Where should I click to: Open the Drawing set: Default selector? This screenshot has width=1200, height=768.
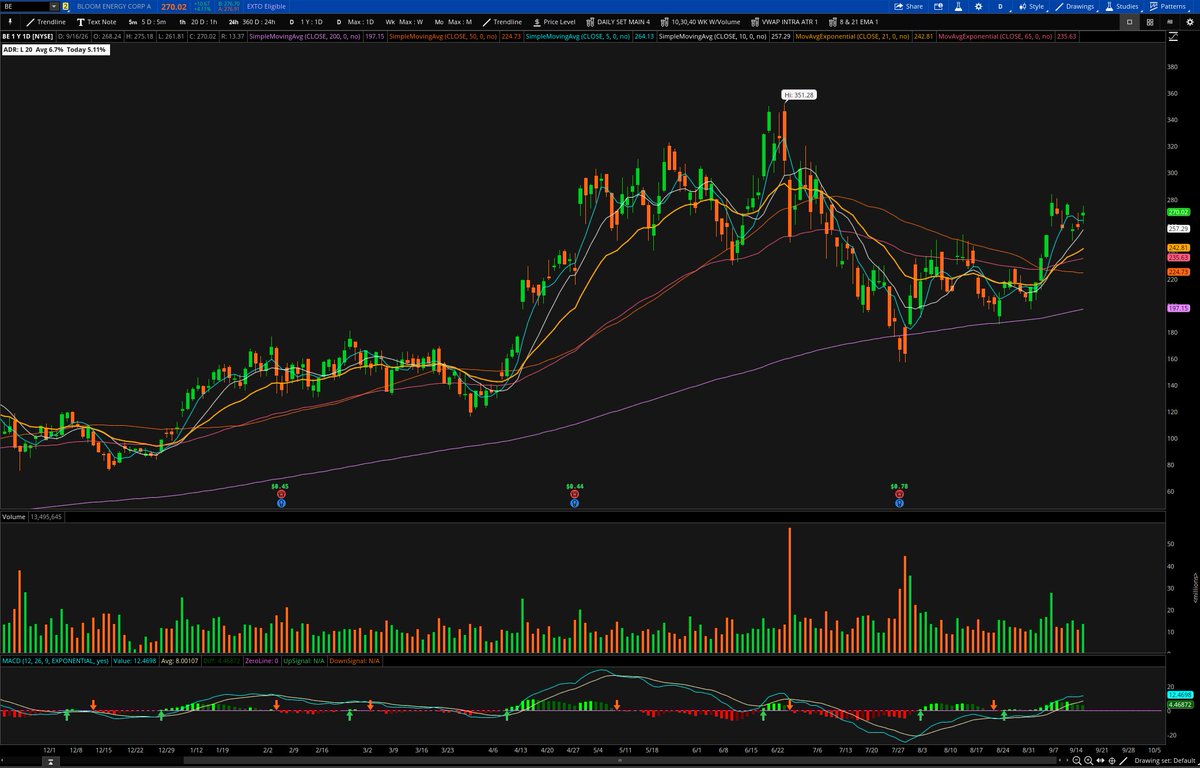1165,761
